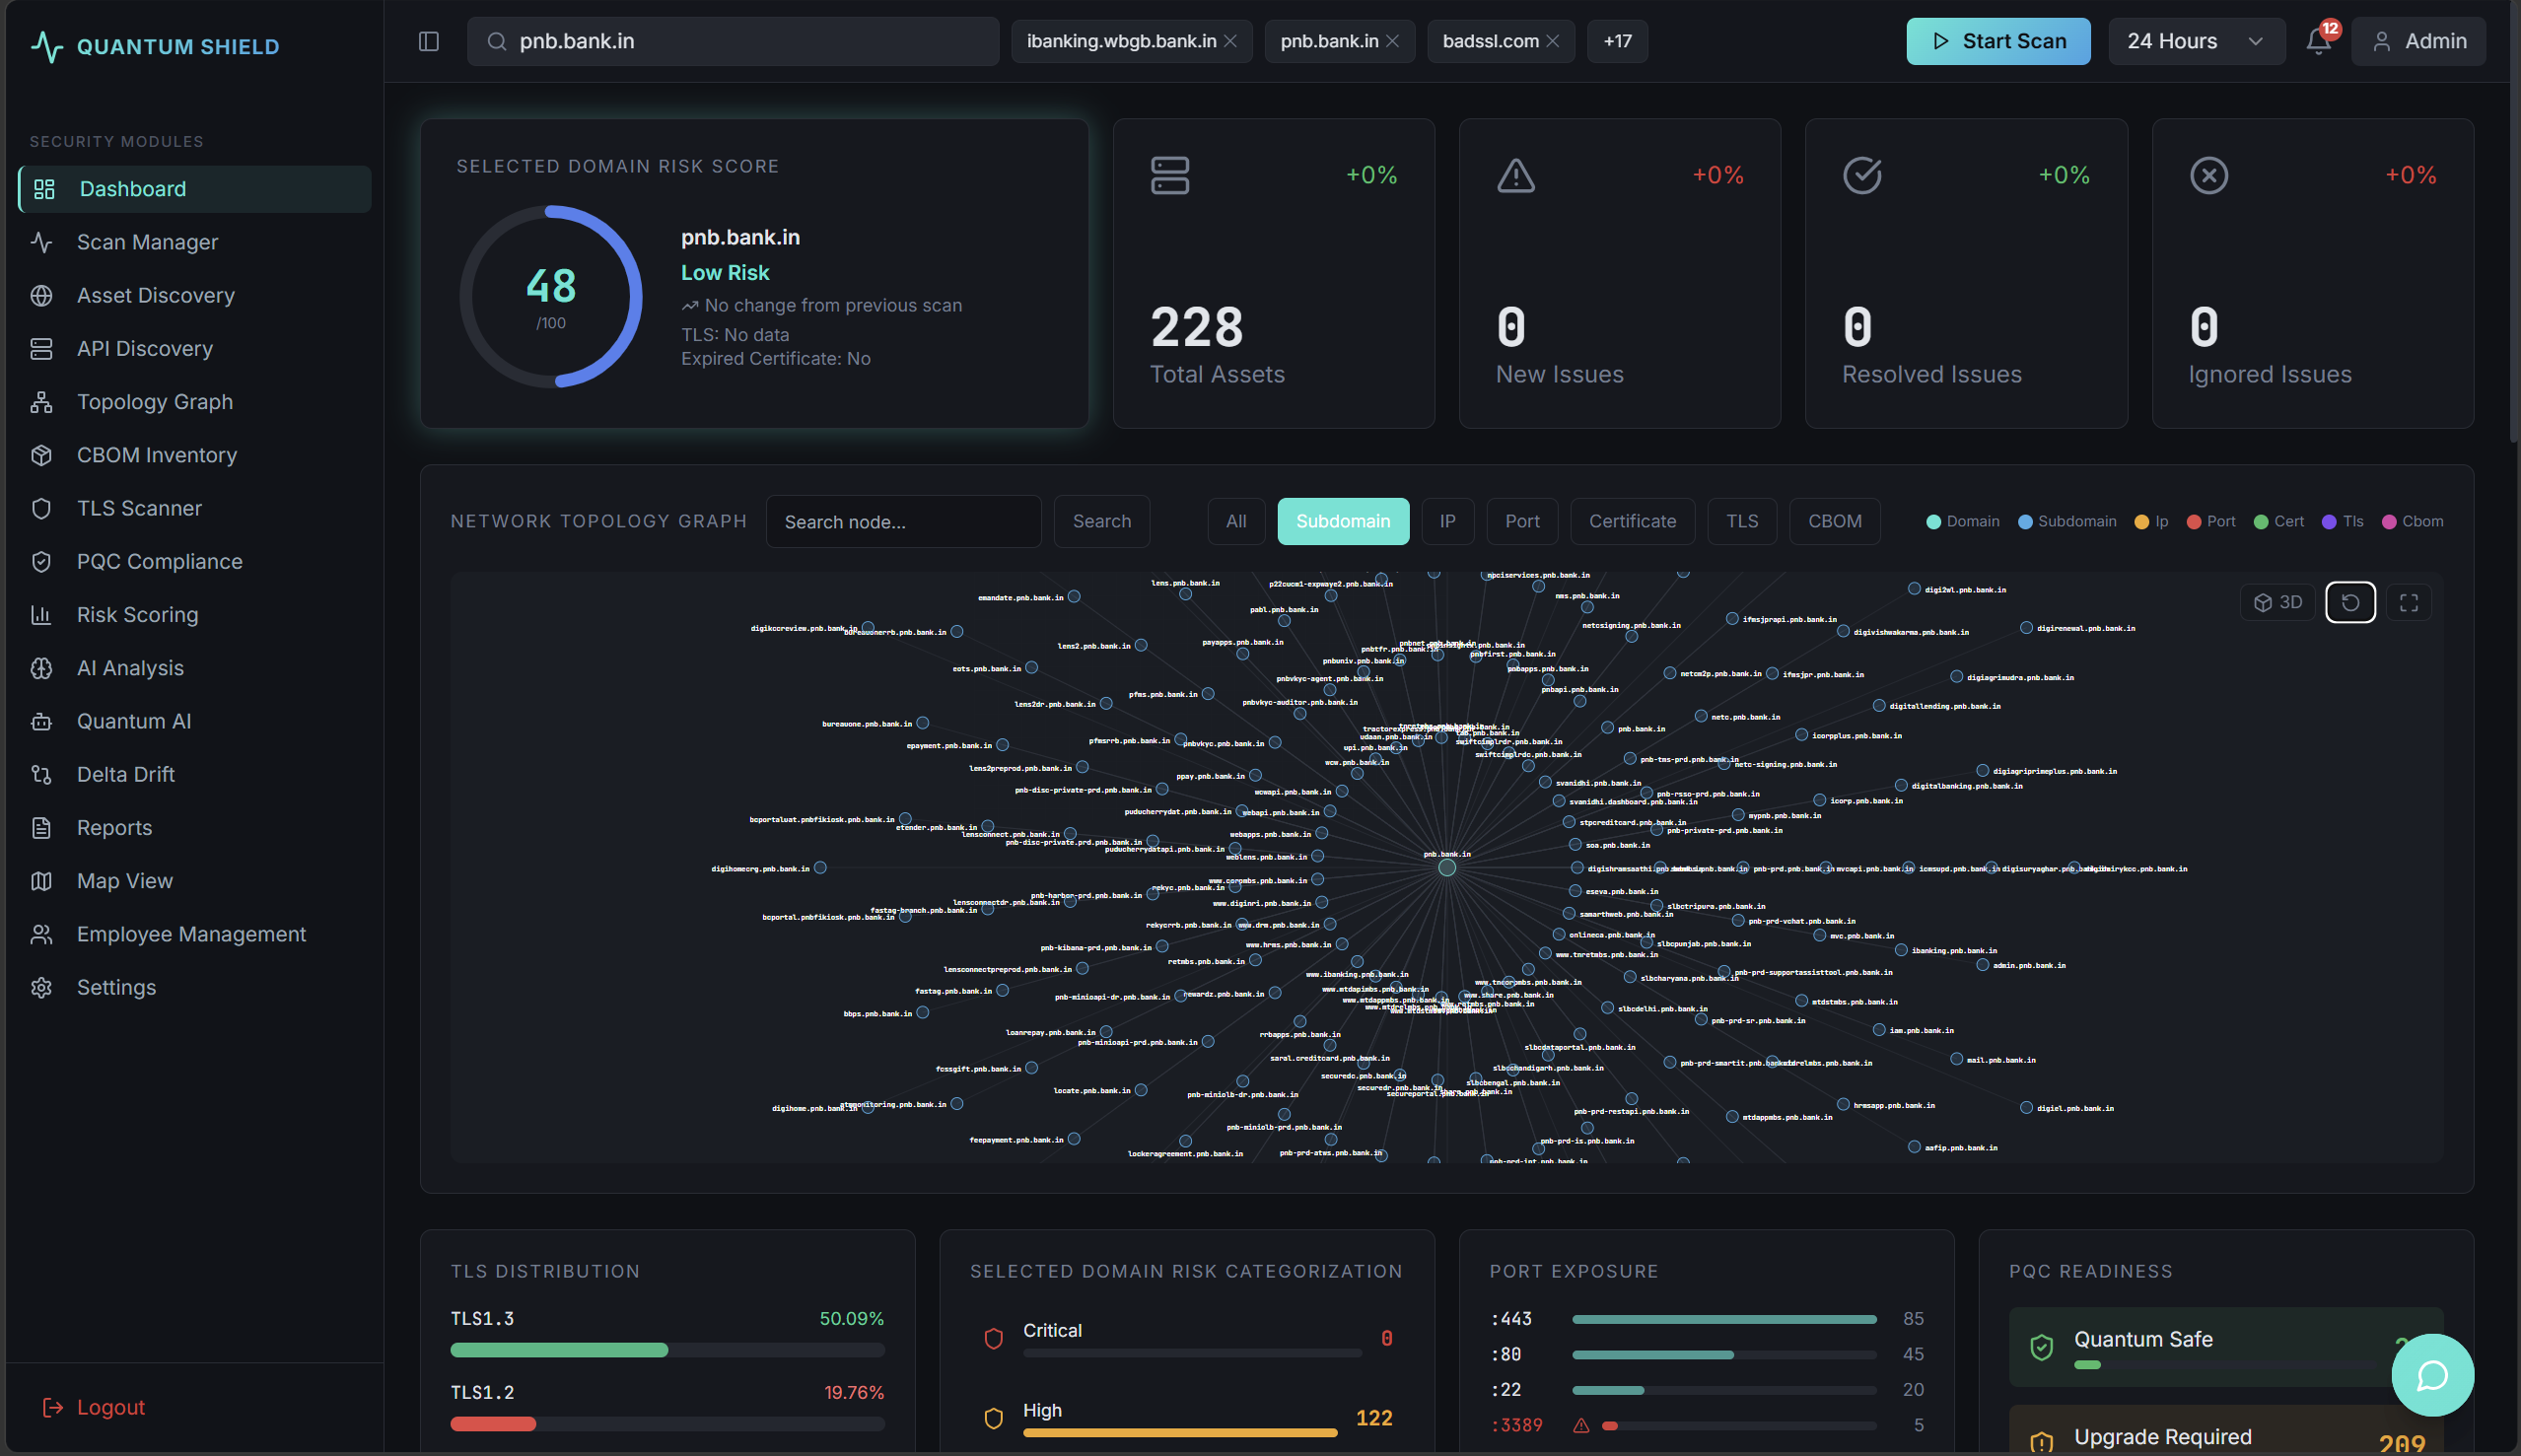Click the 228 Total Assets value
This screenshot has width=2521, height=1456.
coord(1196,328)
